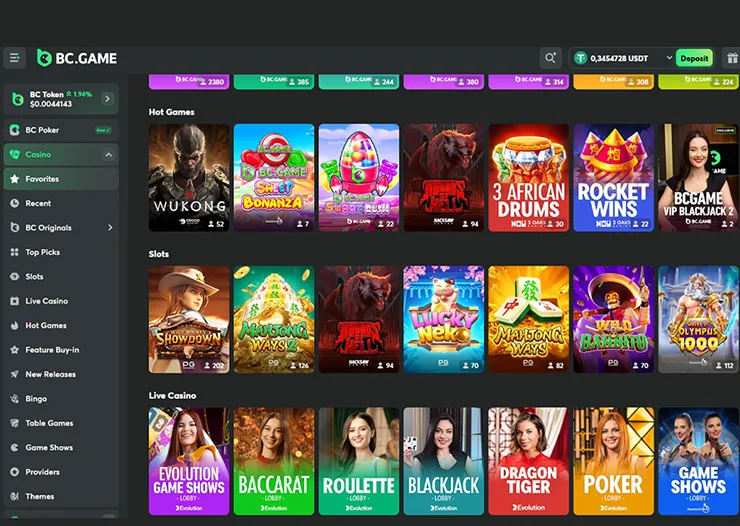Click the Recent clock icon
740x526 pixels.
coord(15,203)
